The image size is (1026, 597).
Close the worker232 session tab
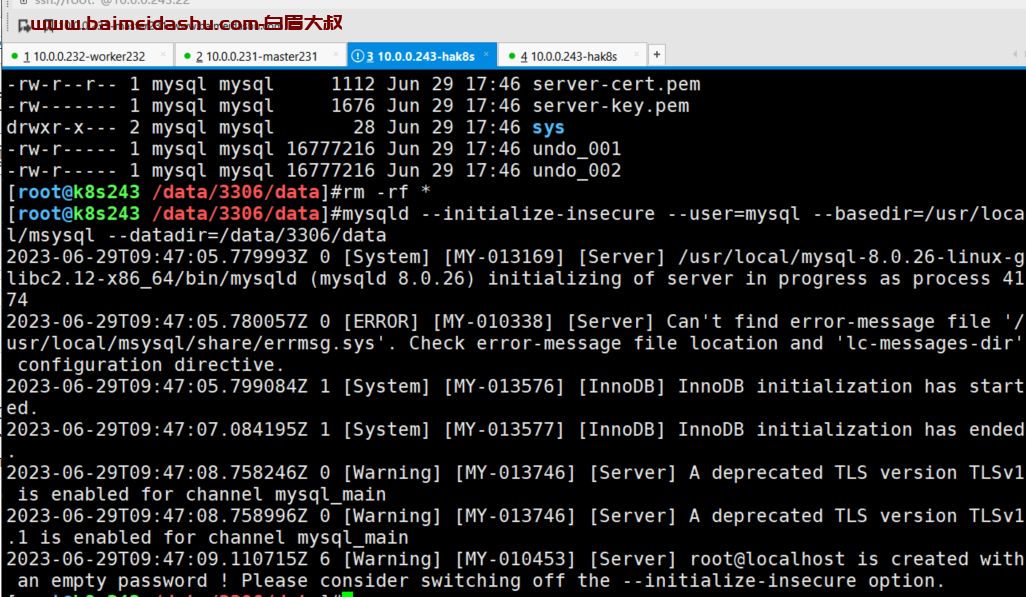(x=163, y=55)
